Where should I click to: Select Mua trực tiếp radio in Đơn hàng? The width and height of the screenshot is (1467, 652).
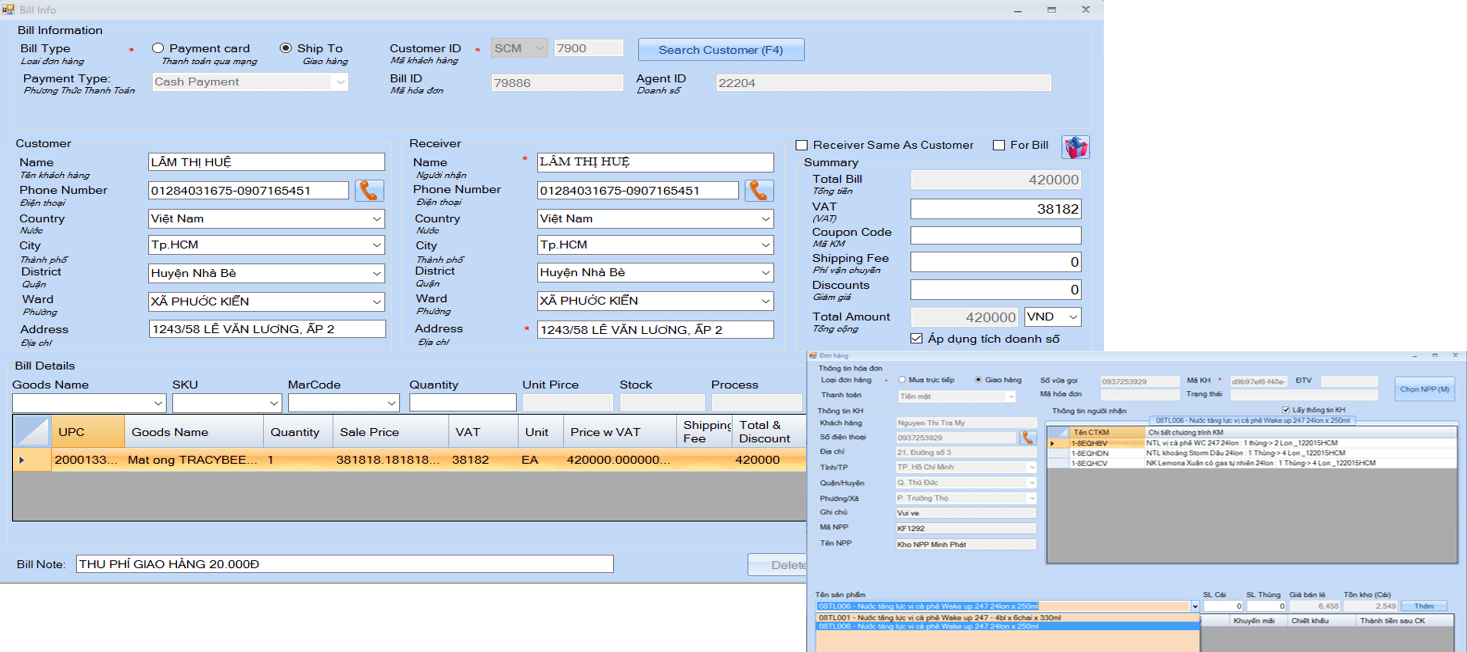coord(902,380)
